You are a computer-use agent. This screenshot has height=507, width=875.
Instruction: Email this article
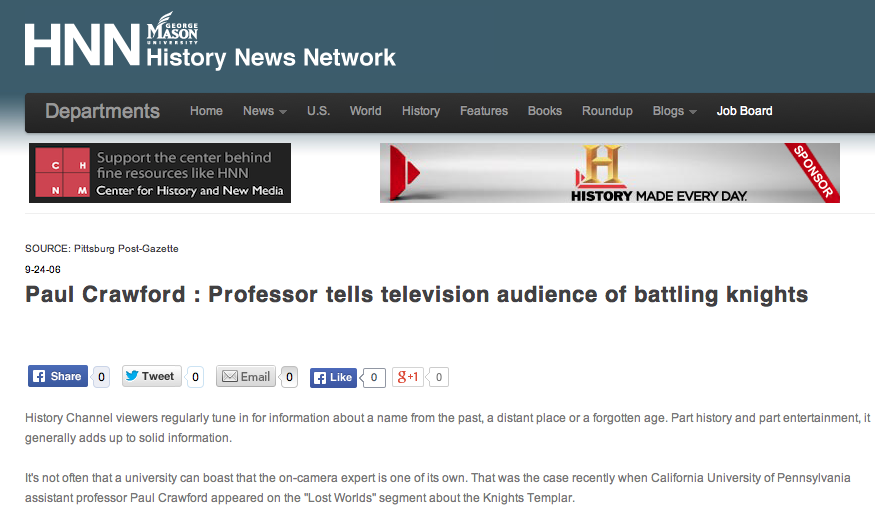point(246,377)
